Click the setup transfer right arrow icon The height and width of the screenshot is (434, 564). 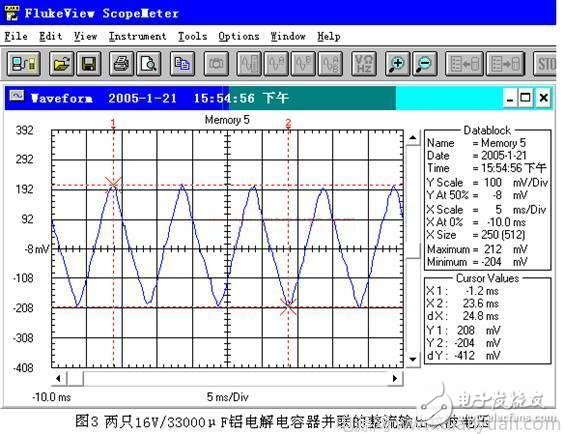point(505,64)
